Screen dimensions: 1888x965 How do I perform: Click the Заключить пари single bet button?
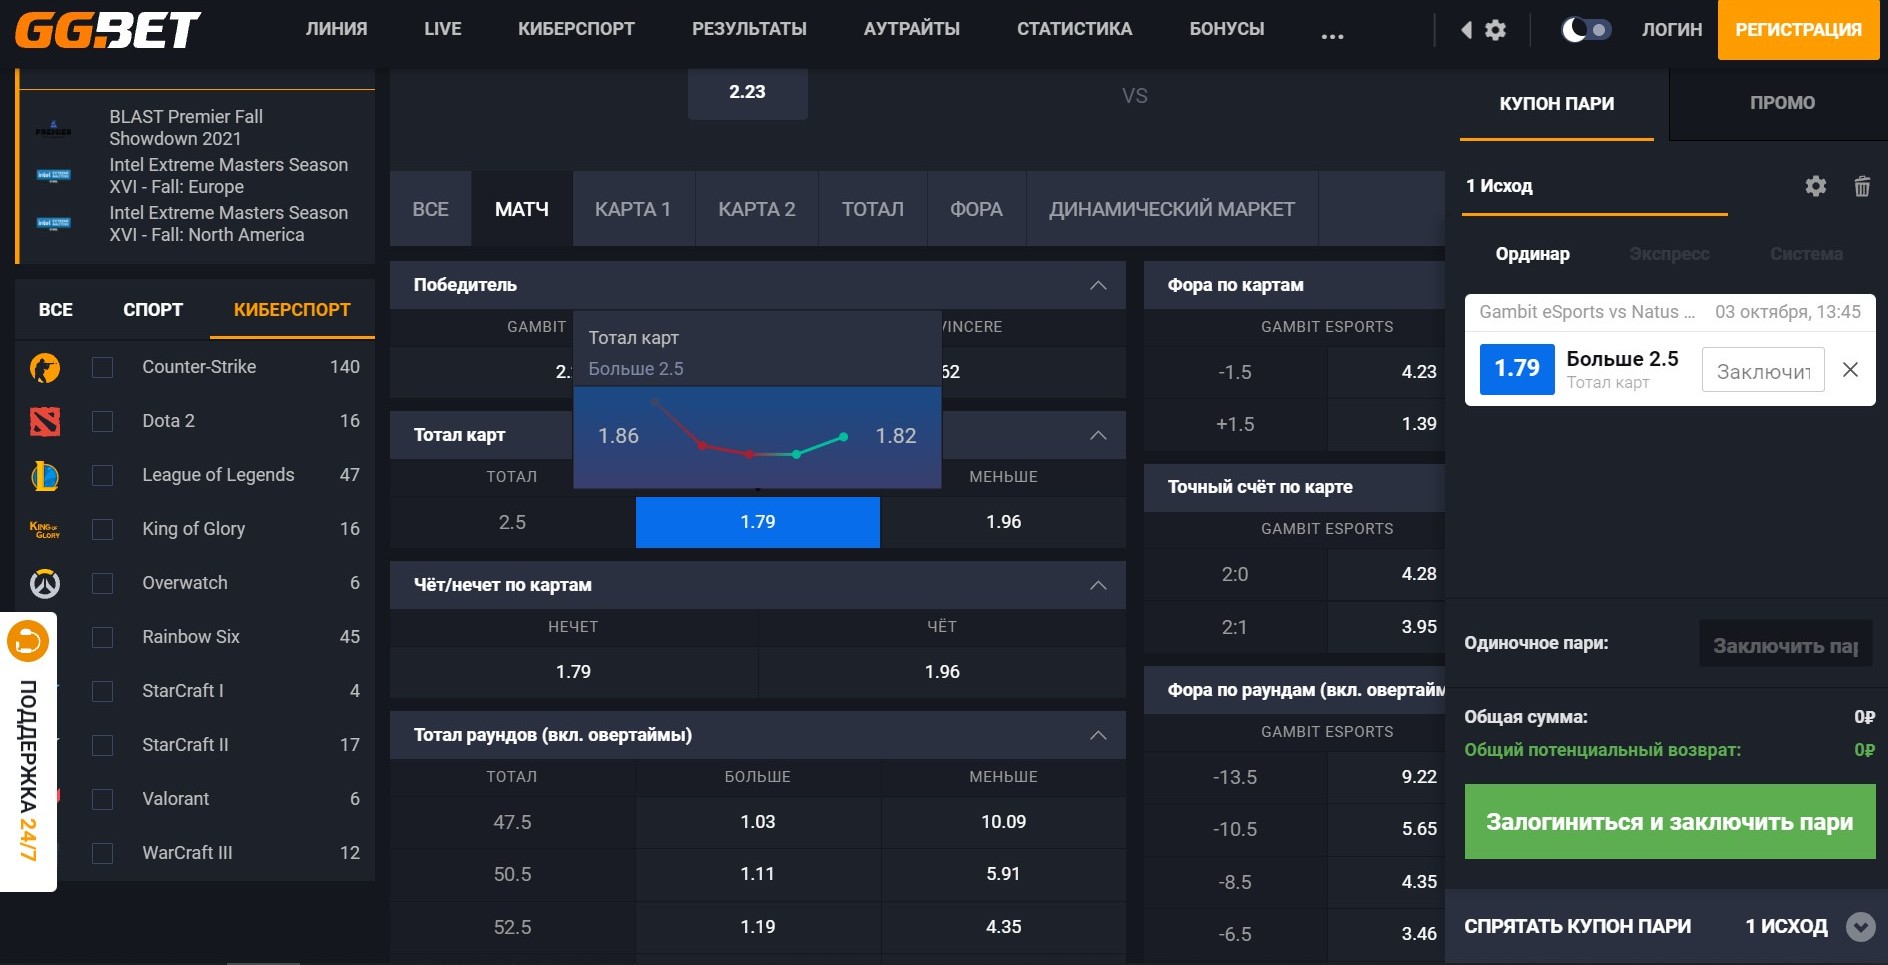[x=1785, y=645]
